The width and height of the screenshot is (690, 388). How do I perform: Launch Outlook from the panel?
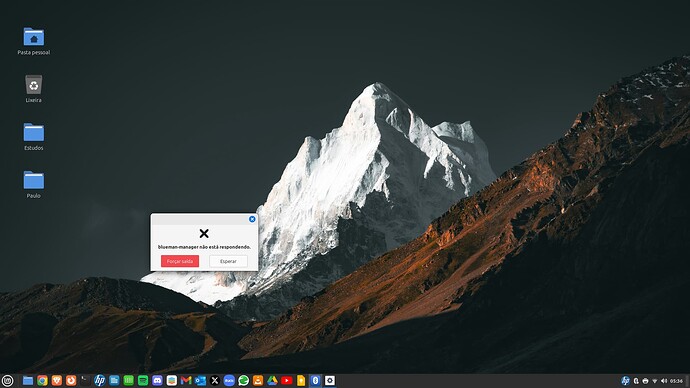tap(200, 381)
